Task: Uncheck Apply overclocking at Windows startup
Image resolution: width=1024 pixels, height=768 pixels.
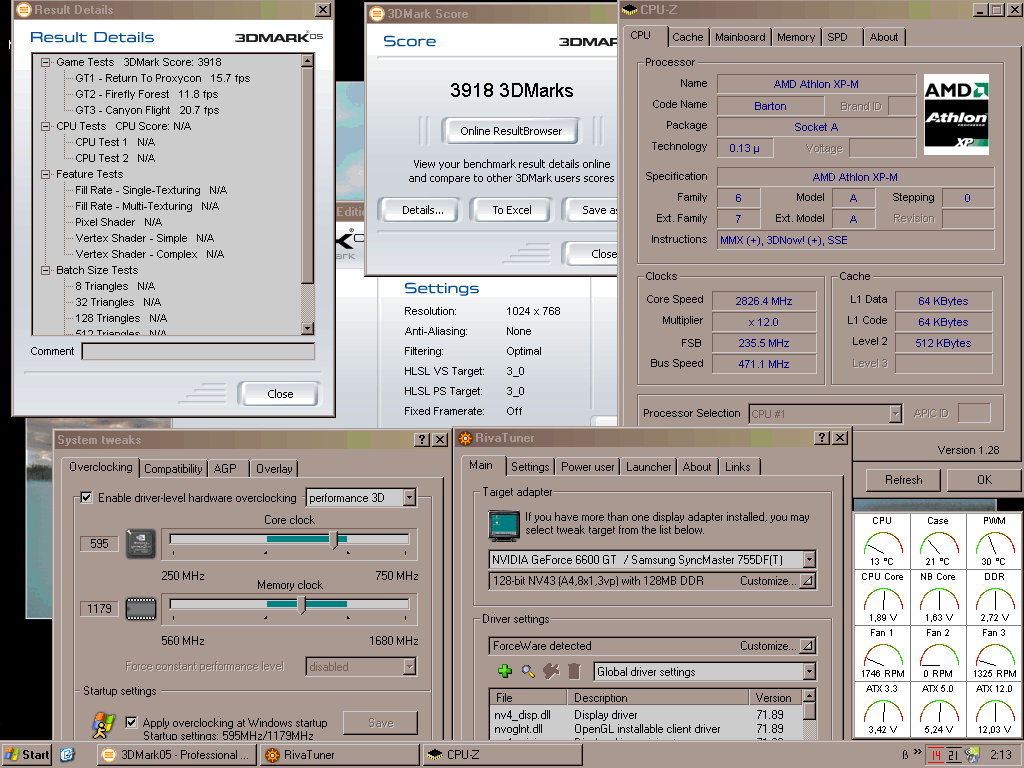Action: point(133,722)
